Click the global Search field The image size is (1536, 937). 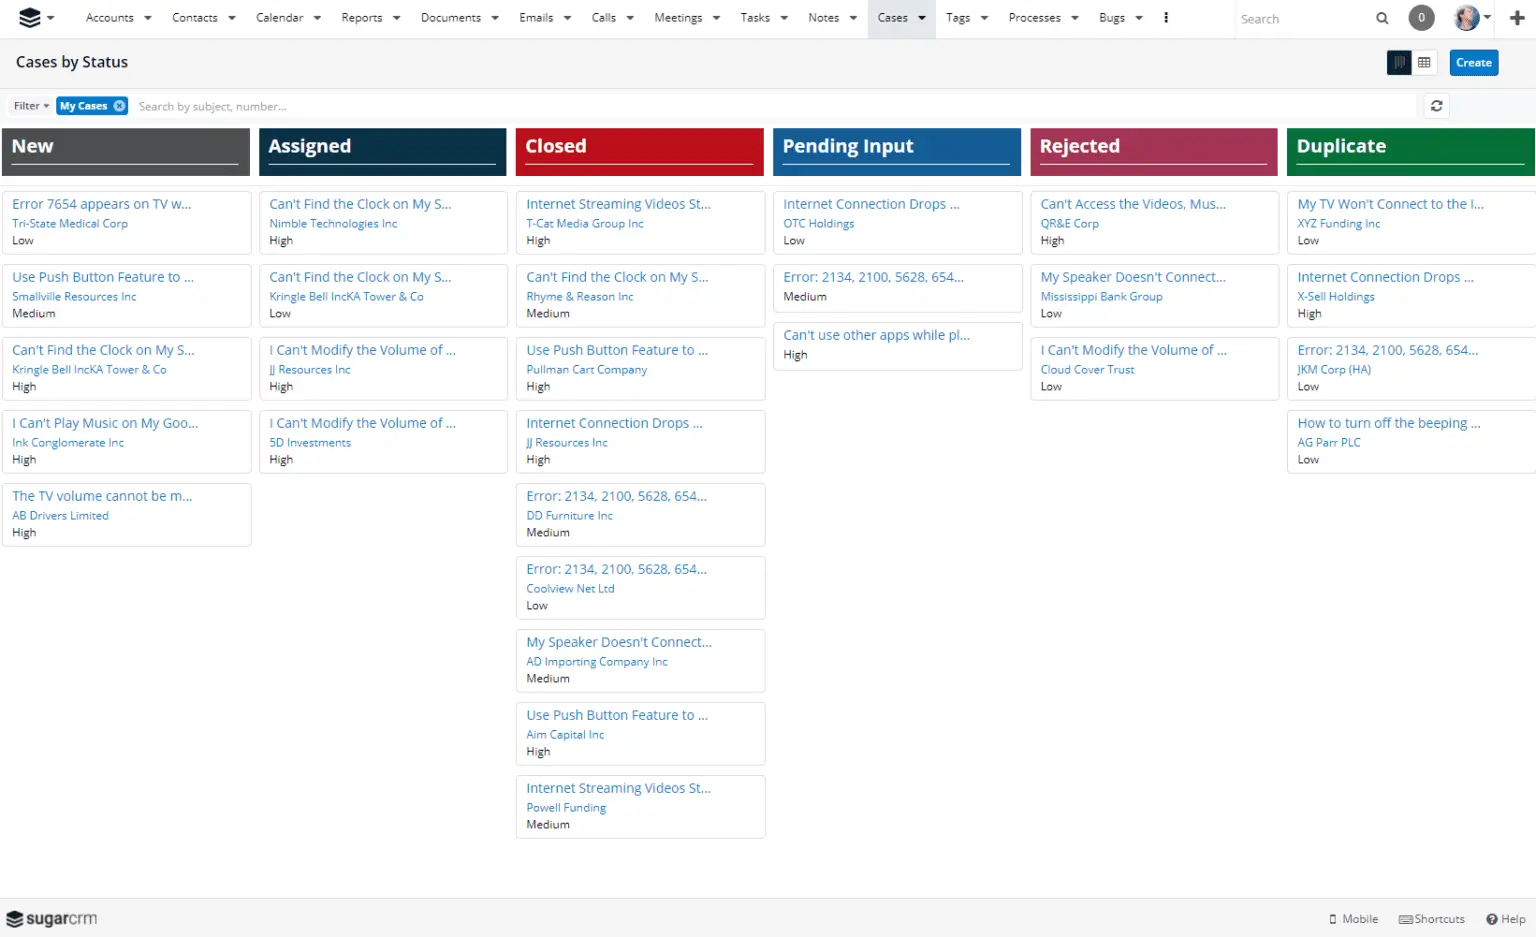pos(1303,19)
